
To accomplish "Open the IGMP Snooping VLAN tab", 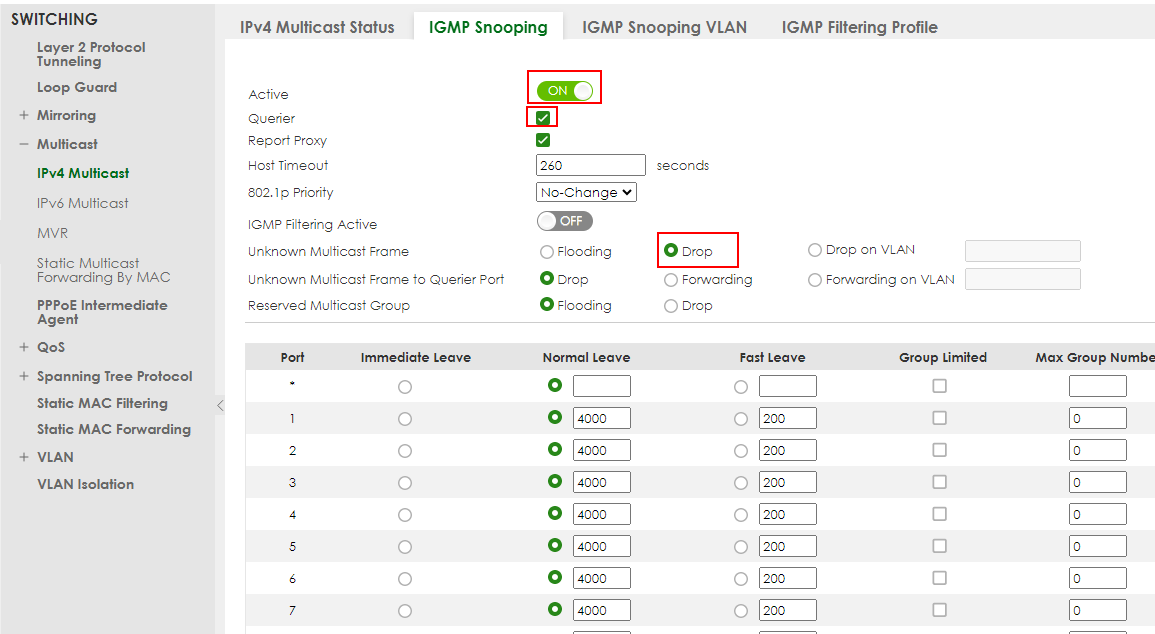I will pos(664,27).
